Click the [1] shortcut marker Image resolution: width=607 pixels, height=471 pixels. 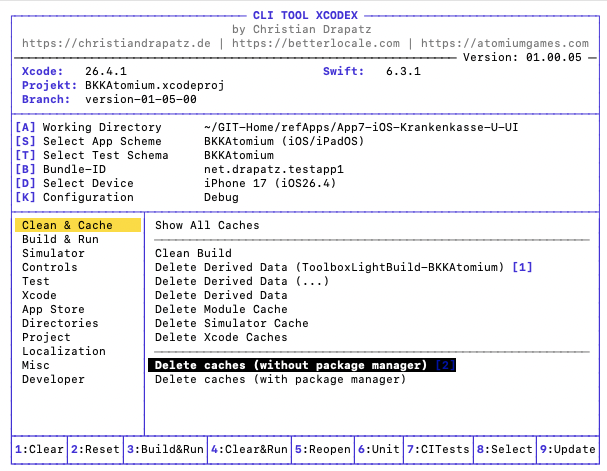[522, 267]
